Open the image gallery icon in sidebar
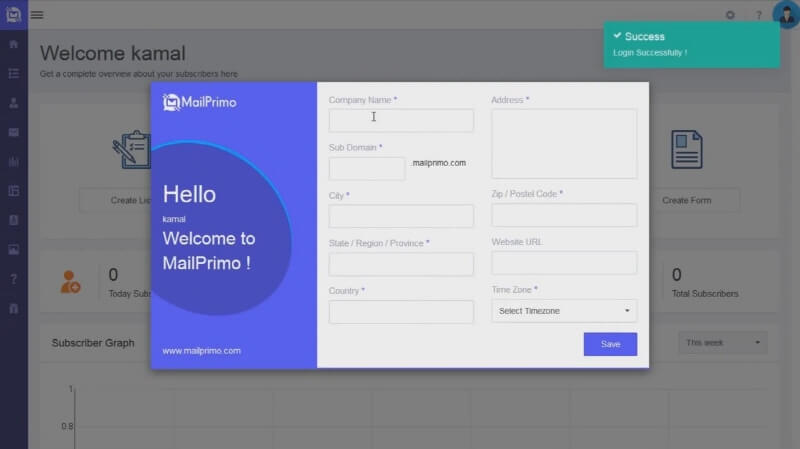 (x=14, y=250)
